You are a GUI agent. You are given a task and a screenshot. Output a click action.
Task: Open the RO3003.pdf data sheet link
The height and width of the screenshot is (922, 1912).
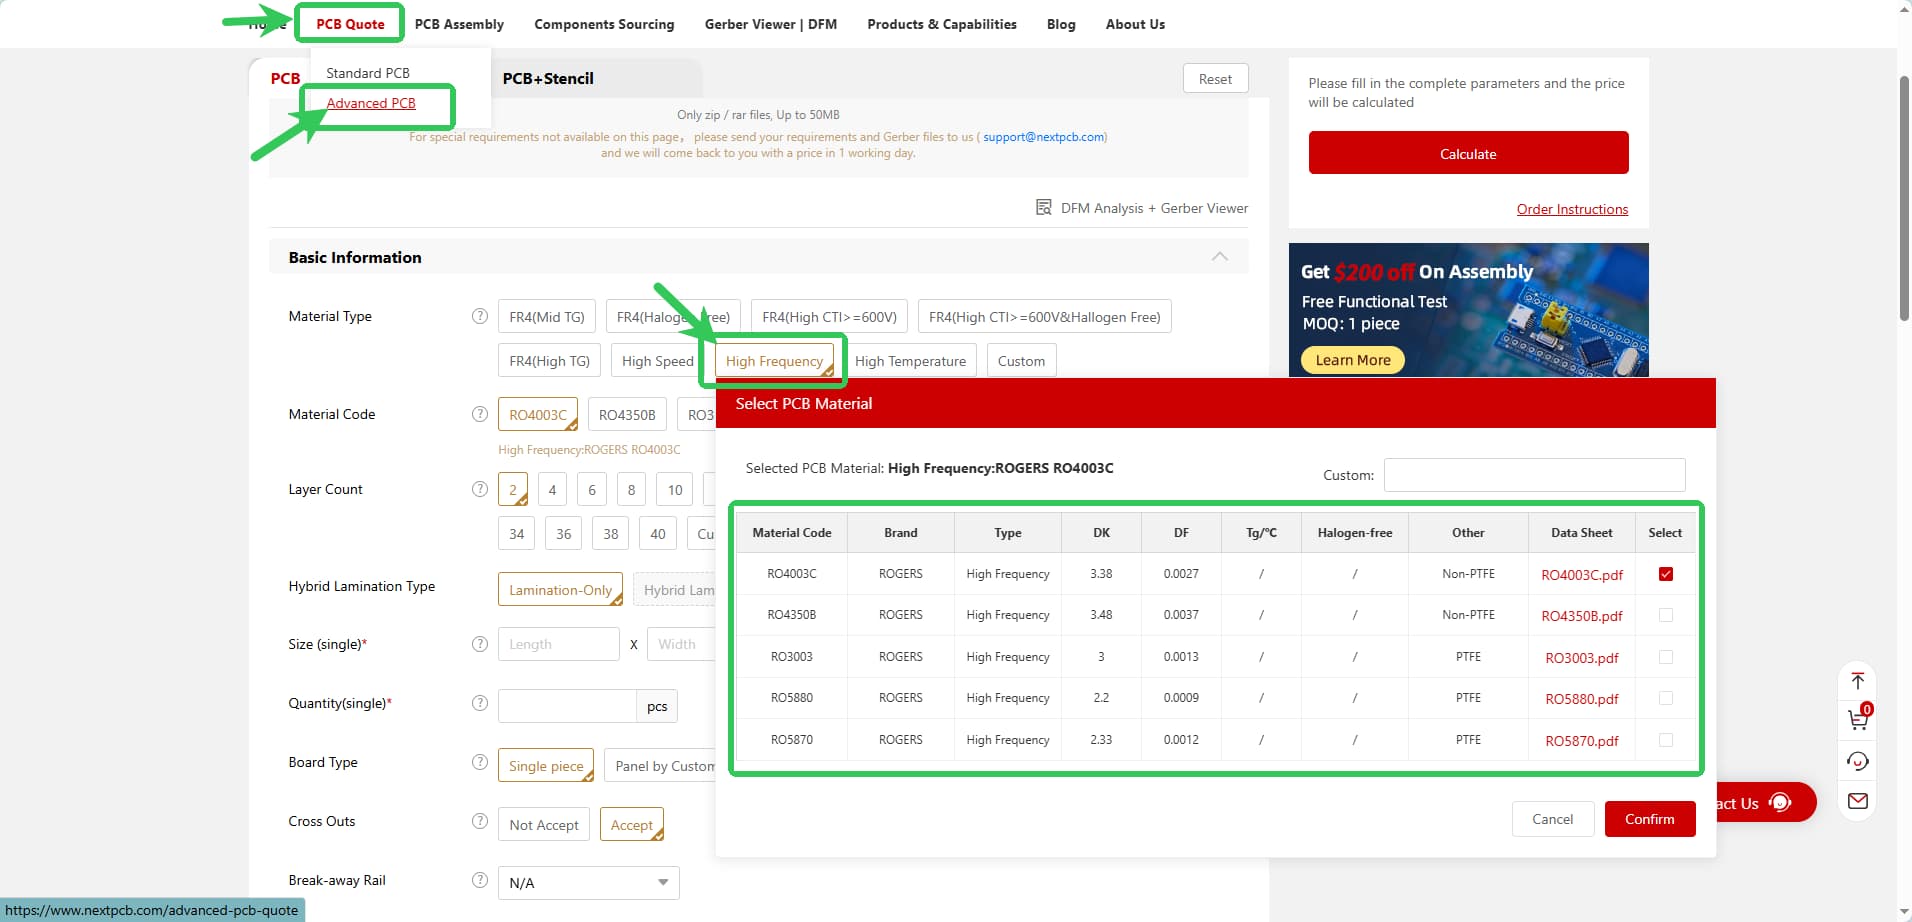coord(1581,658)
